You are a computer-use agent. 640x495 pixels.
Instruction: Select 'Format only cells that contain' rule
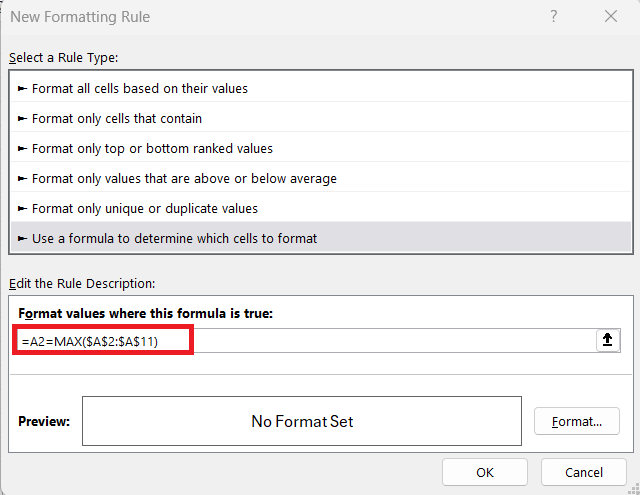pyautogui.click(x=321, y=118)
